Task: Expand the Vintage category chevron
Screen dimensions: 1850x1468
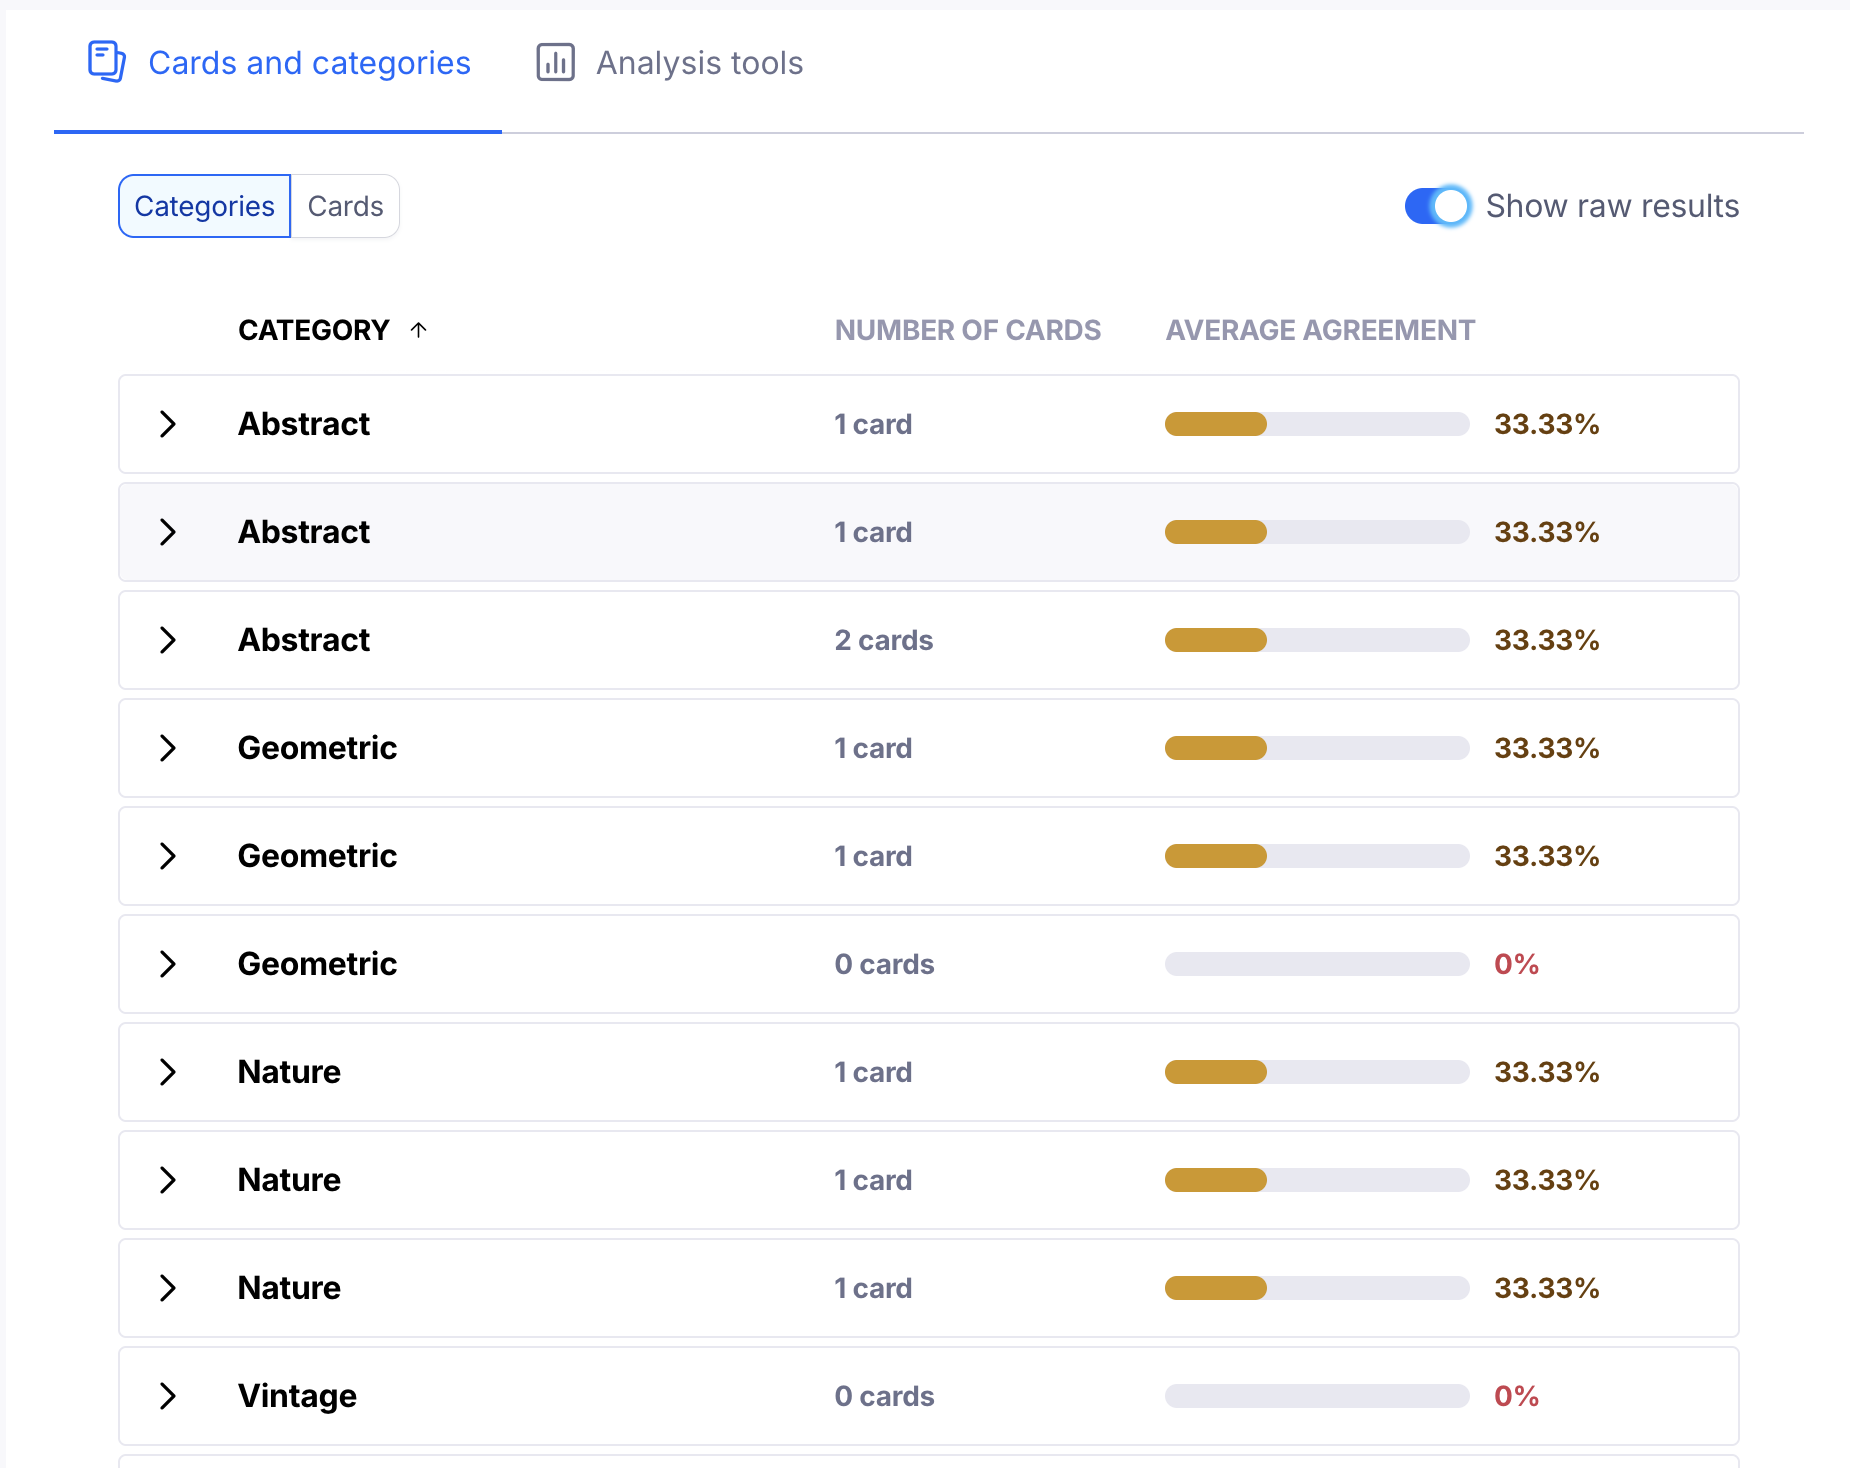Action: click(x=168, y=1396)
